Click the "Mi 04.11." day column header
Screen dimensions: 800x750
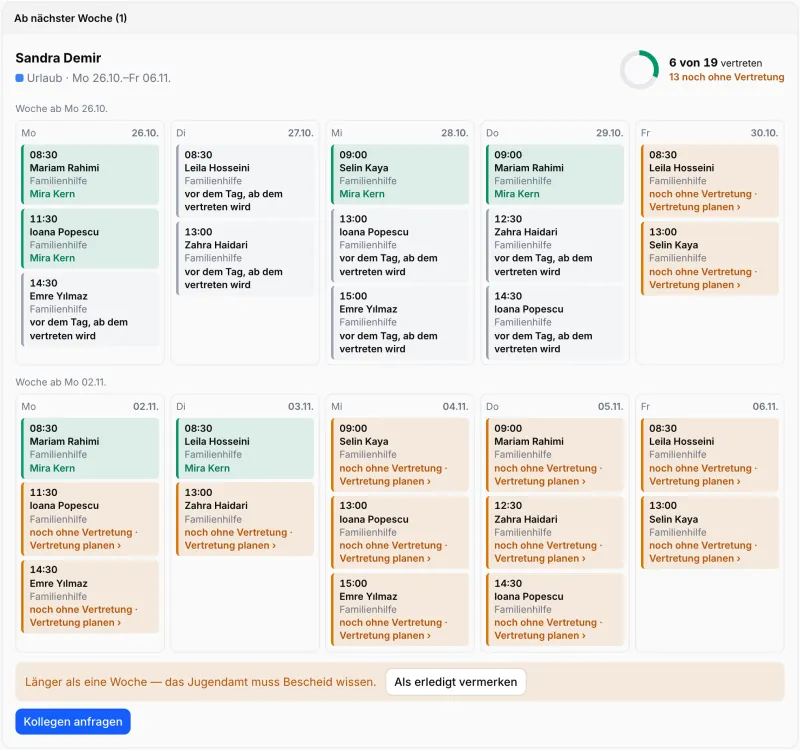coord(399,407)
